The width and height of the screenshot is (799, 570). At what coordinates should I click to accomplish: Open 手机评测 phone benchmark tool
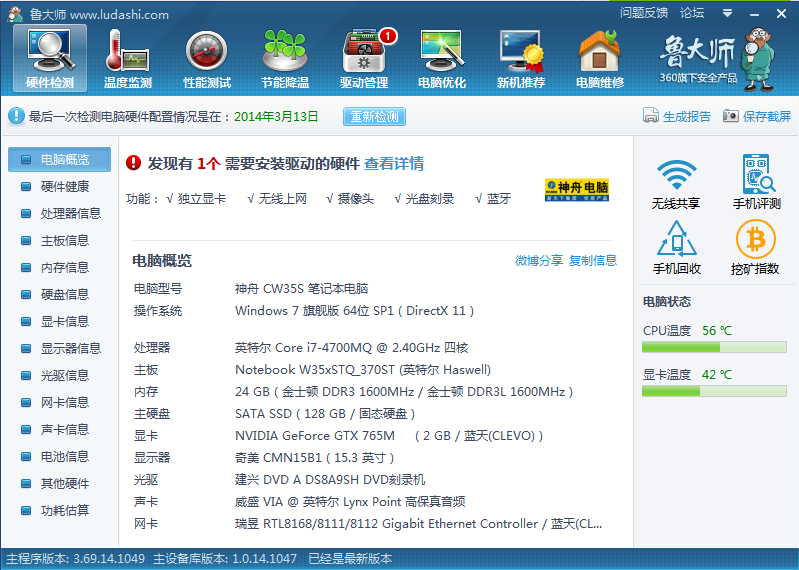pos(757,182)
